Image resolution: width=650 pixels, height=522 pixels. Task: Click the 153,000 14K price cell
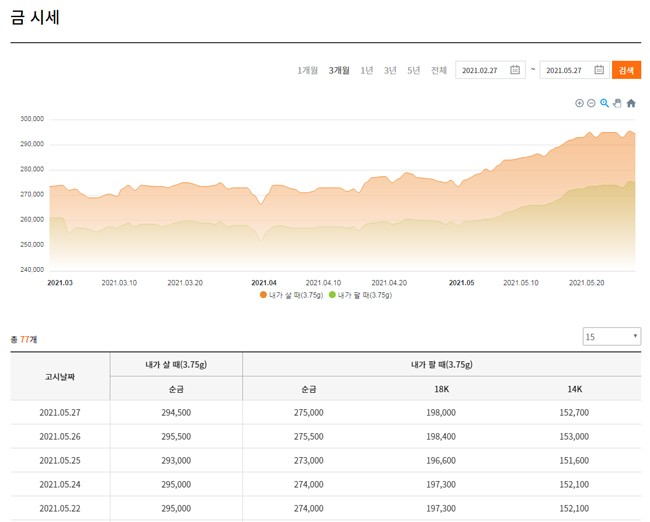click(x=574, y=437)
